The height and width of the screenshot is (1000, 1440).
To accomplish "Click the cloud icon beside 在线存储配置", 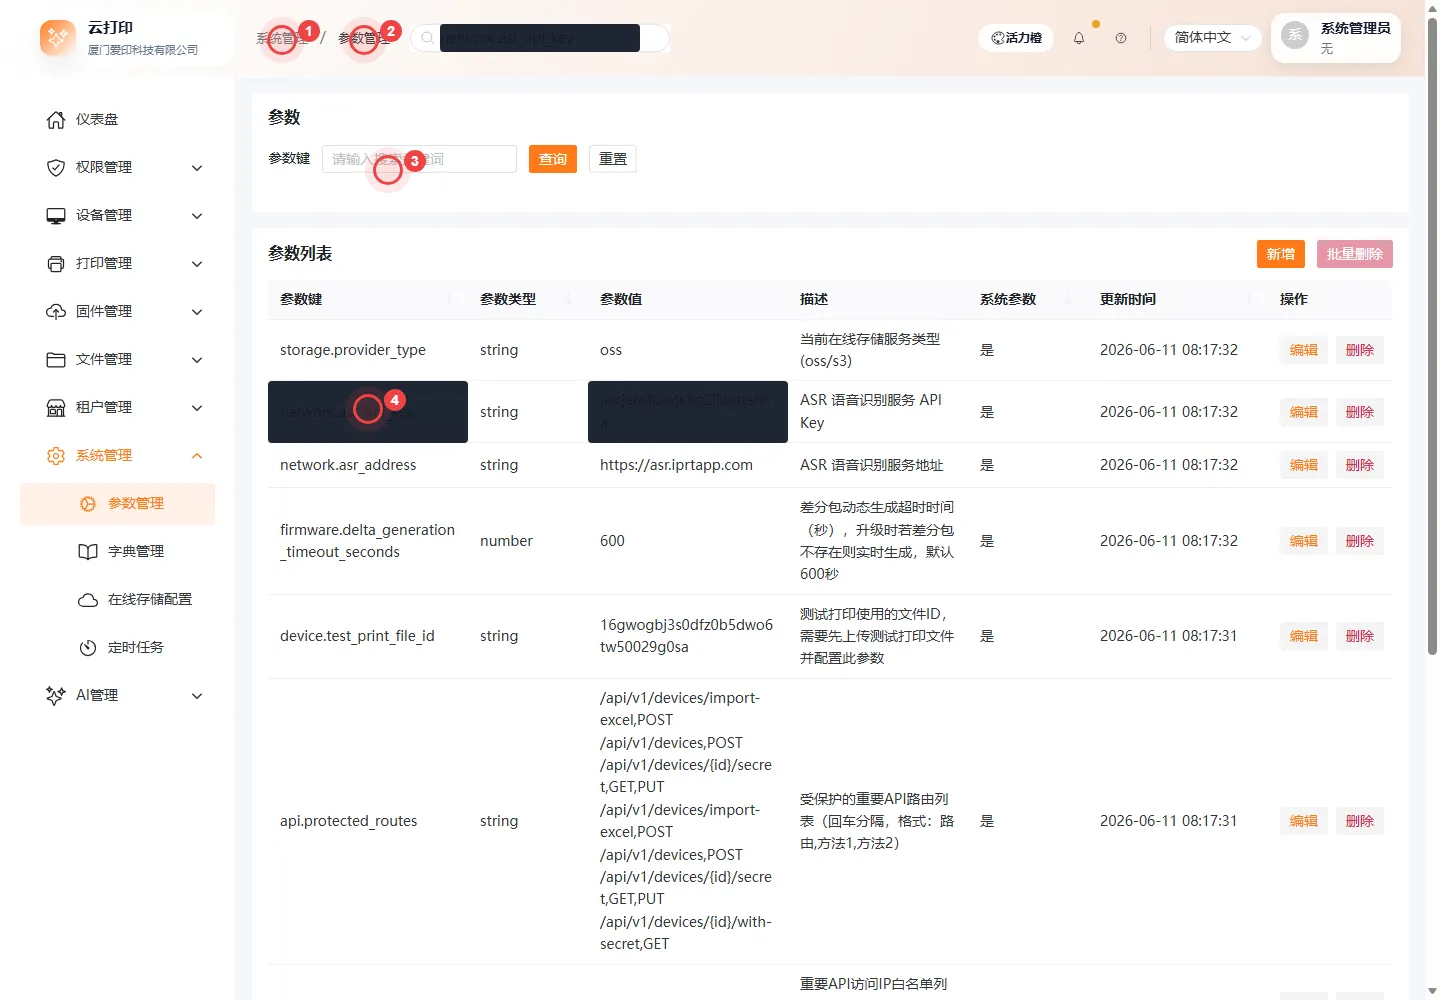I will pyautogui.click(x=88, y=600).
